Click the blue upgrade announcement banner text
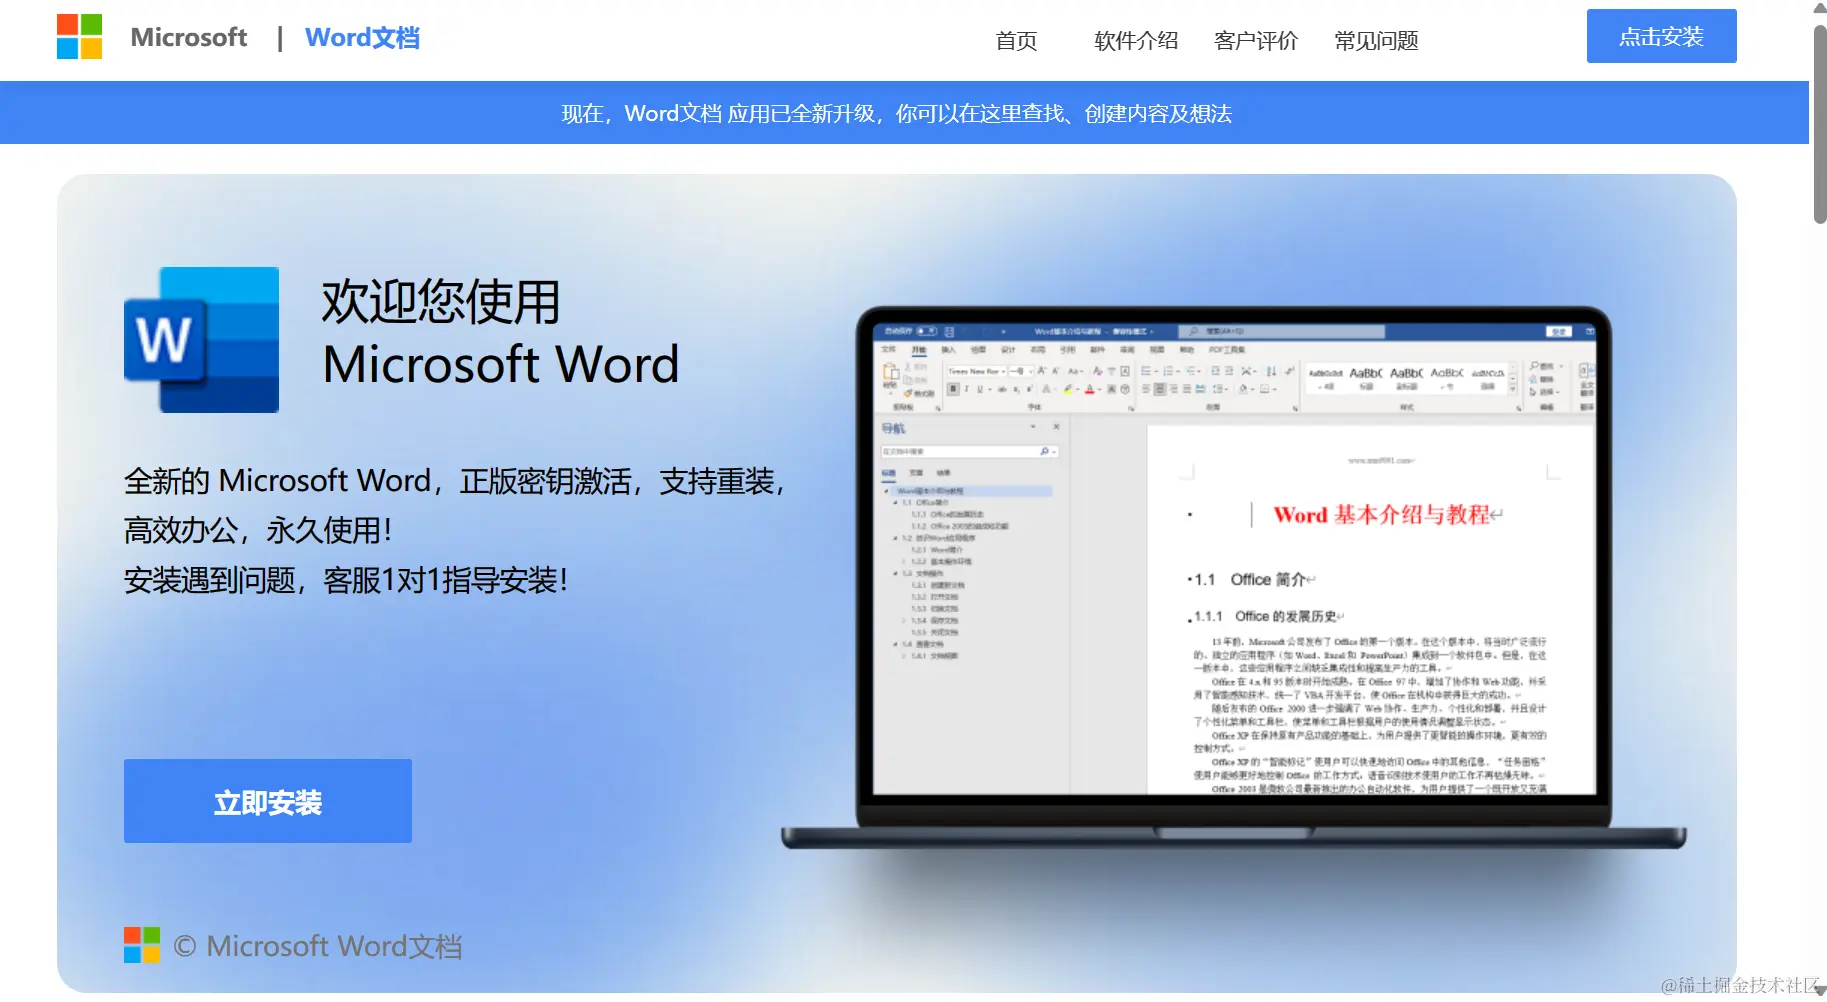This screenshot has height=1002, width=1827. click(896, 114)
